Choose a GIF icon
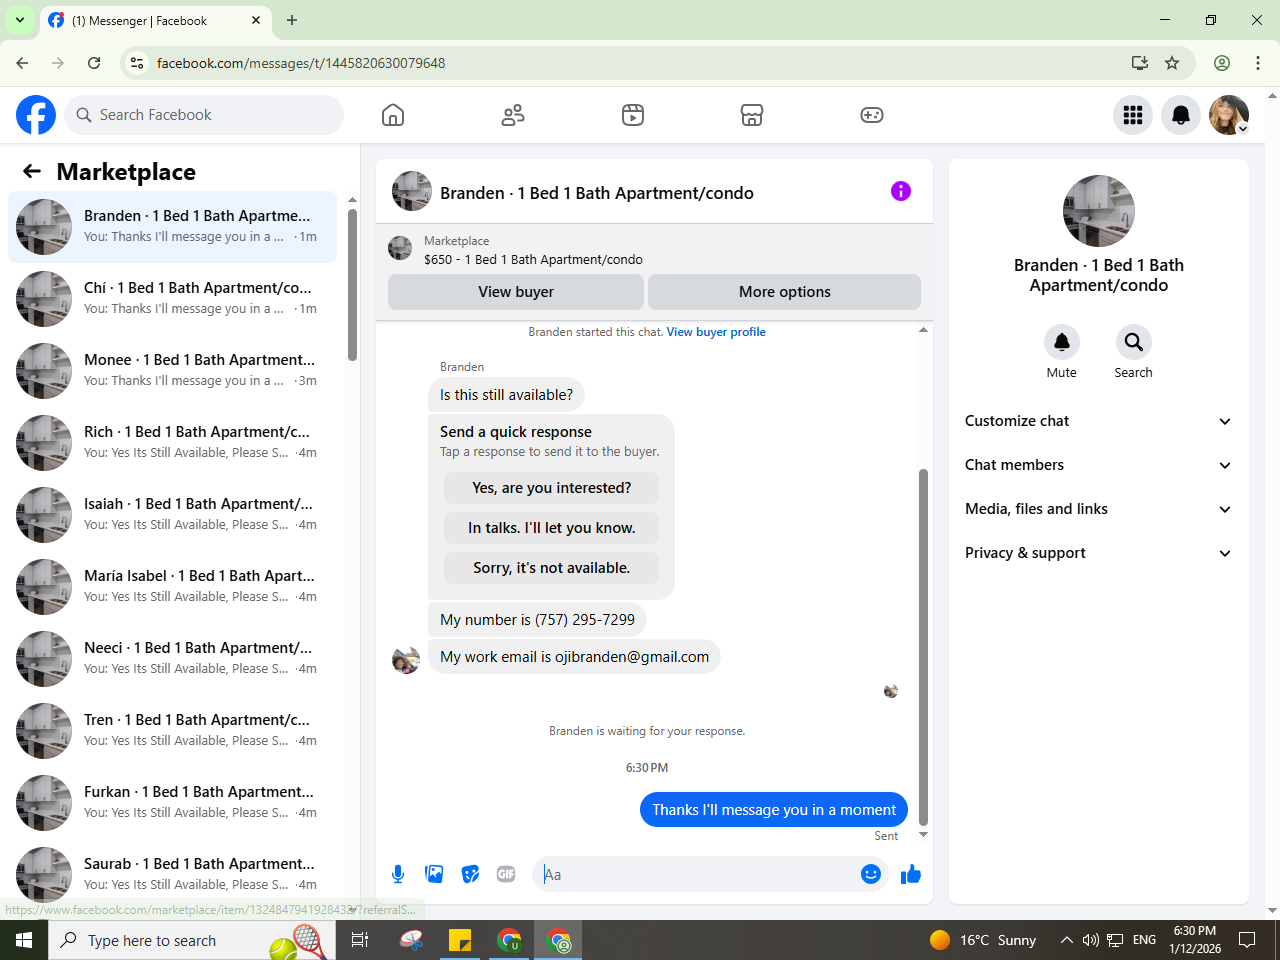The height and width of the screenshot is (960, 1280). pos(506,874)
